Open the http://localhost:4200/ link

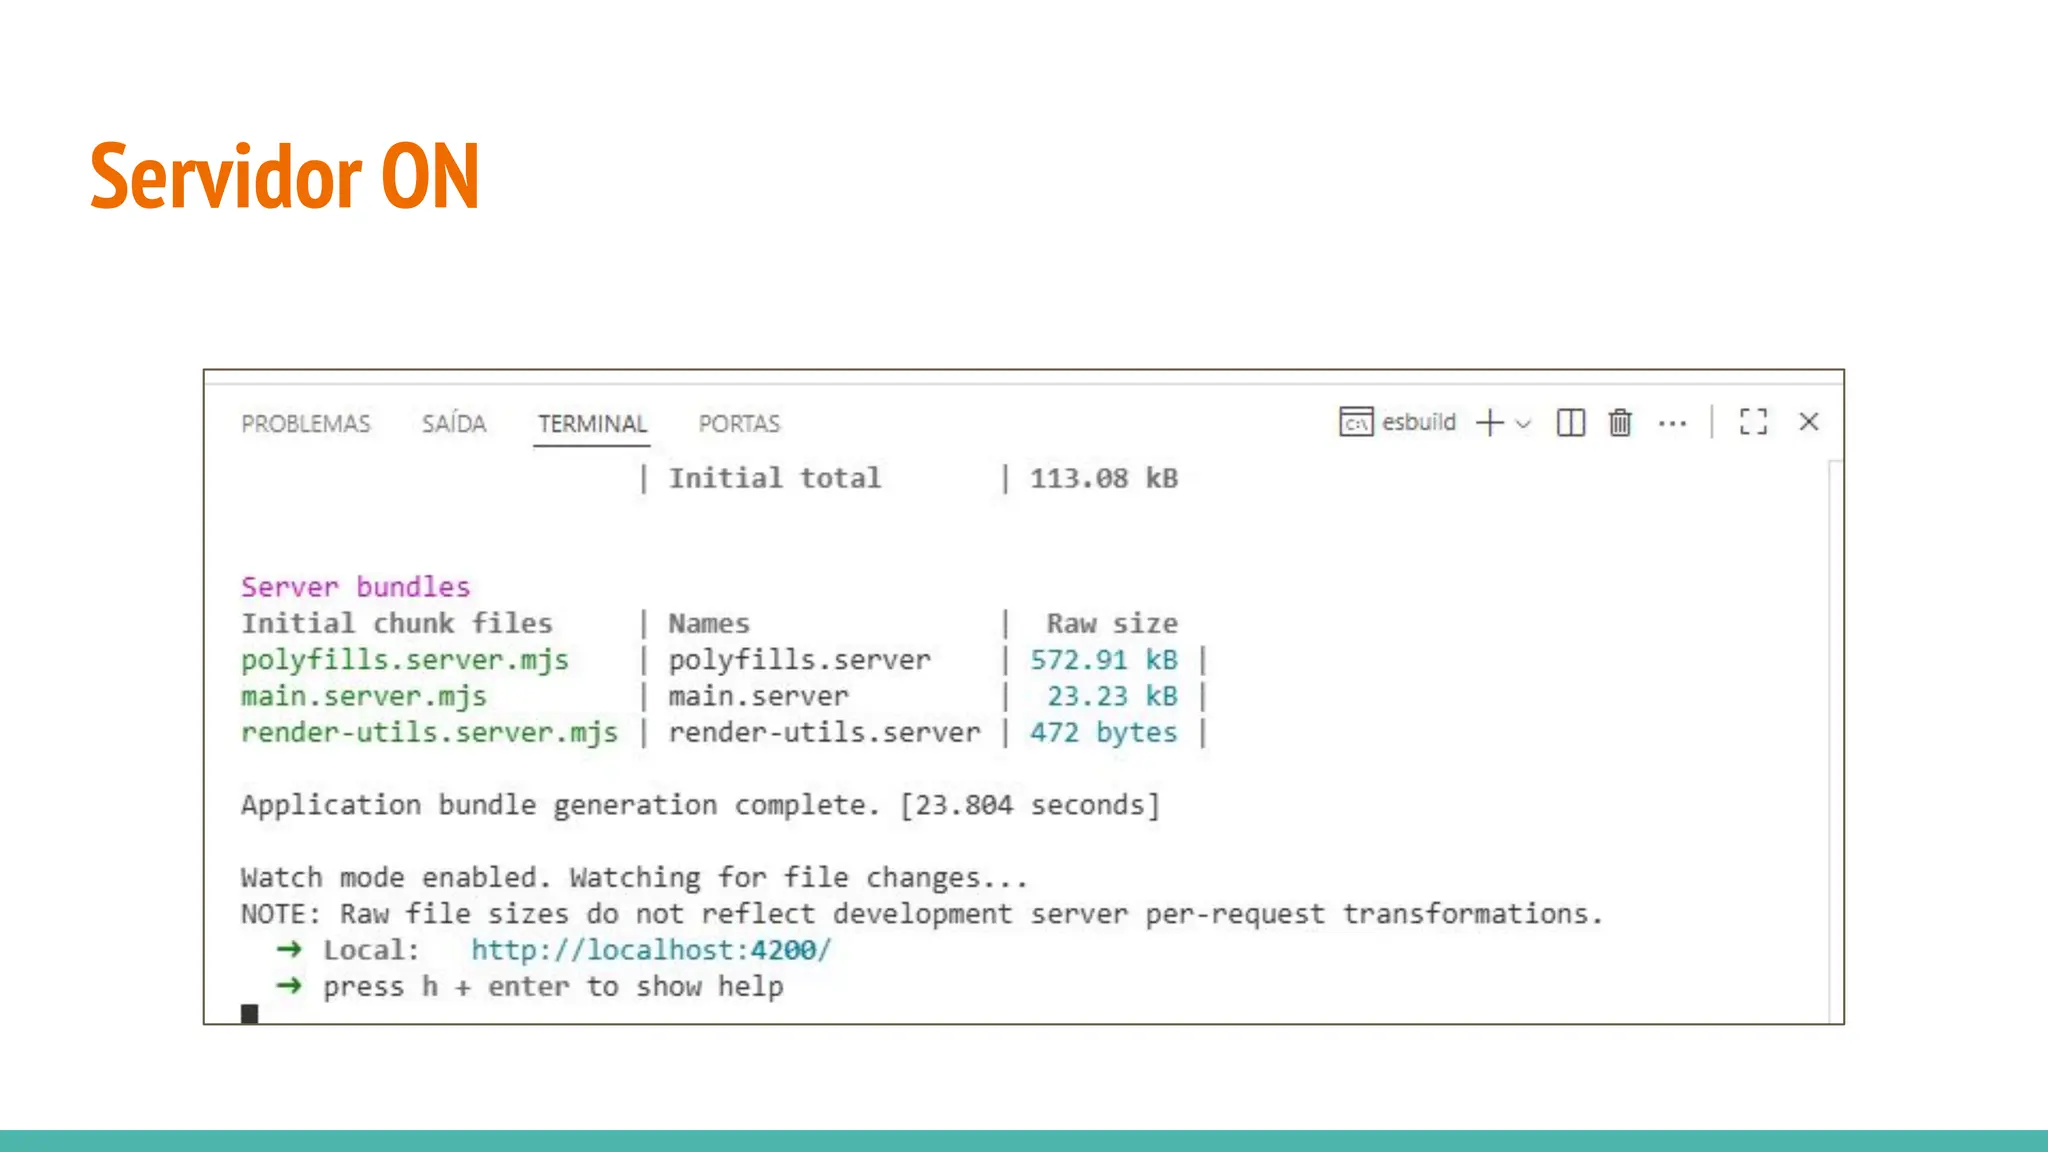[x=651, y=950]
